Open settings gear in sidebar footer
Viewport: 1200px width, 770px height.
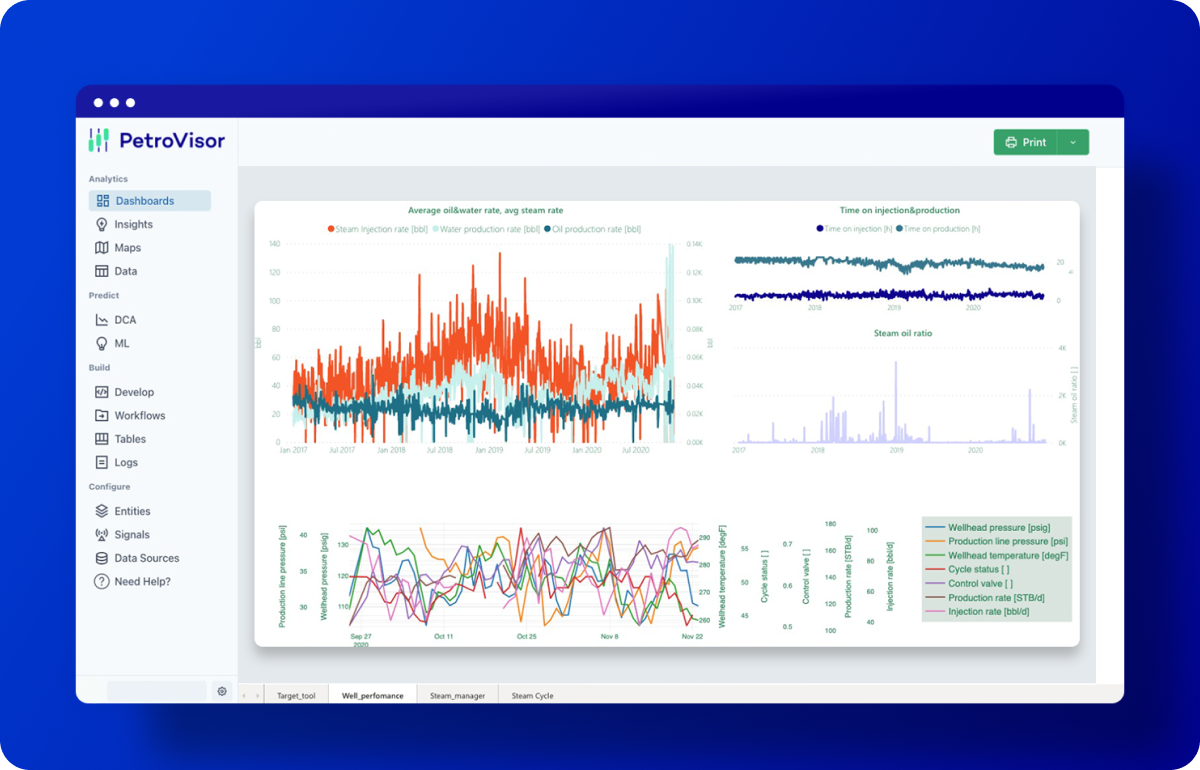(222, 691)
